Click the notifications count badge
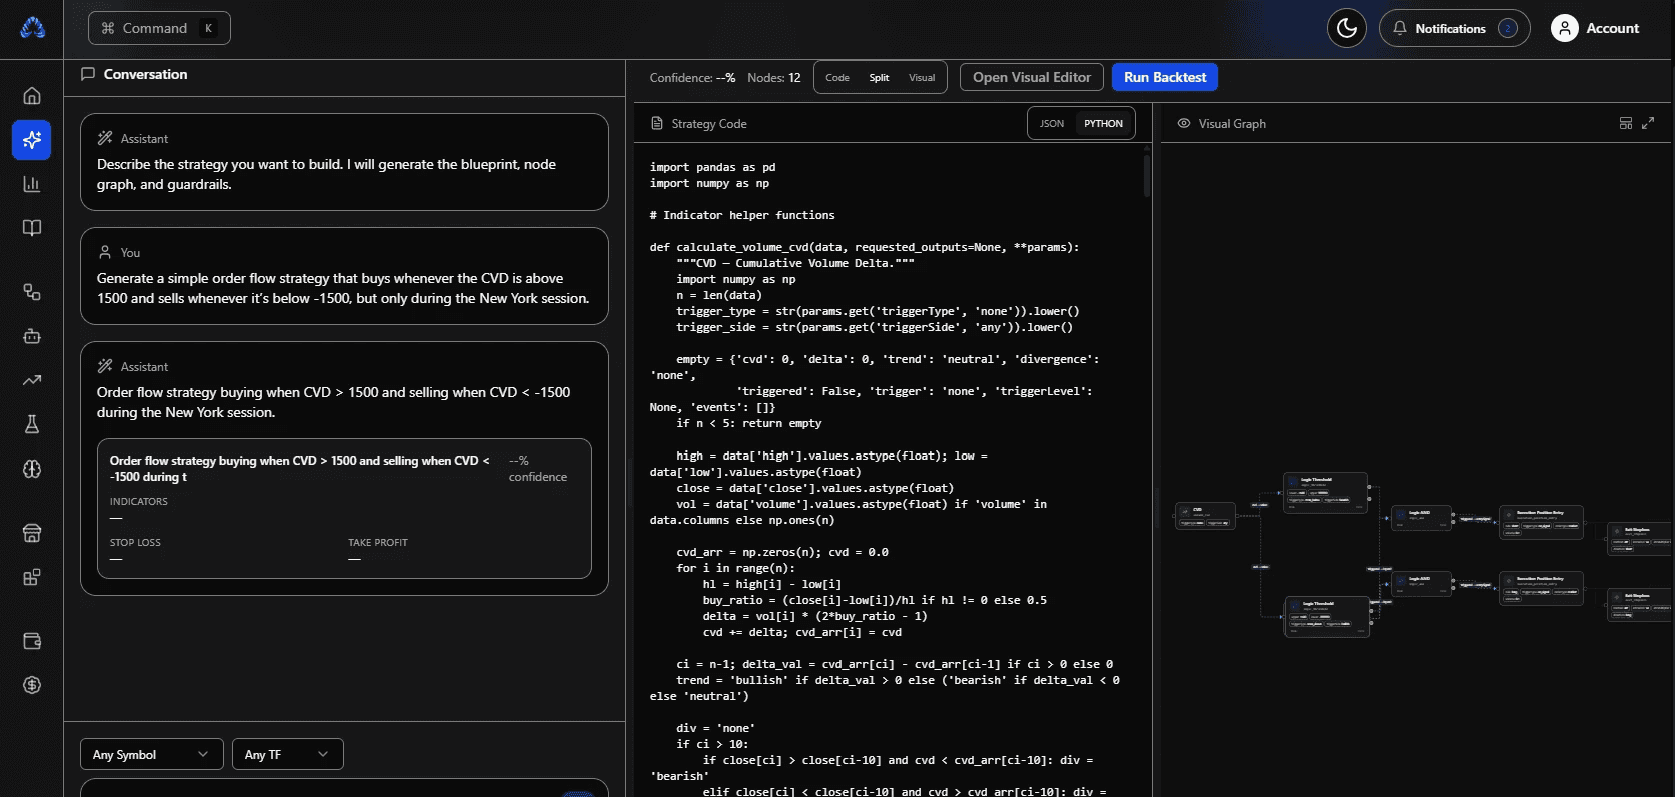Image resolution: width=1675 pixels, height=797 pixels. (1508, 28)
